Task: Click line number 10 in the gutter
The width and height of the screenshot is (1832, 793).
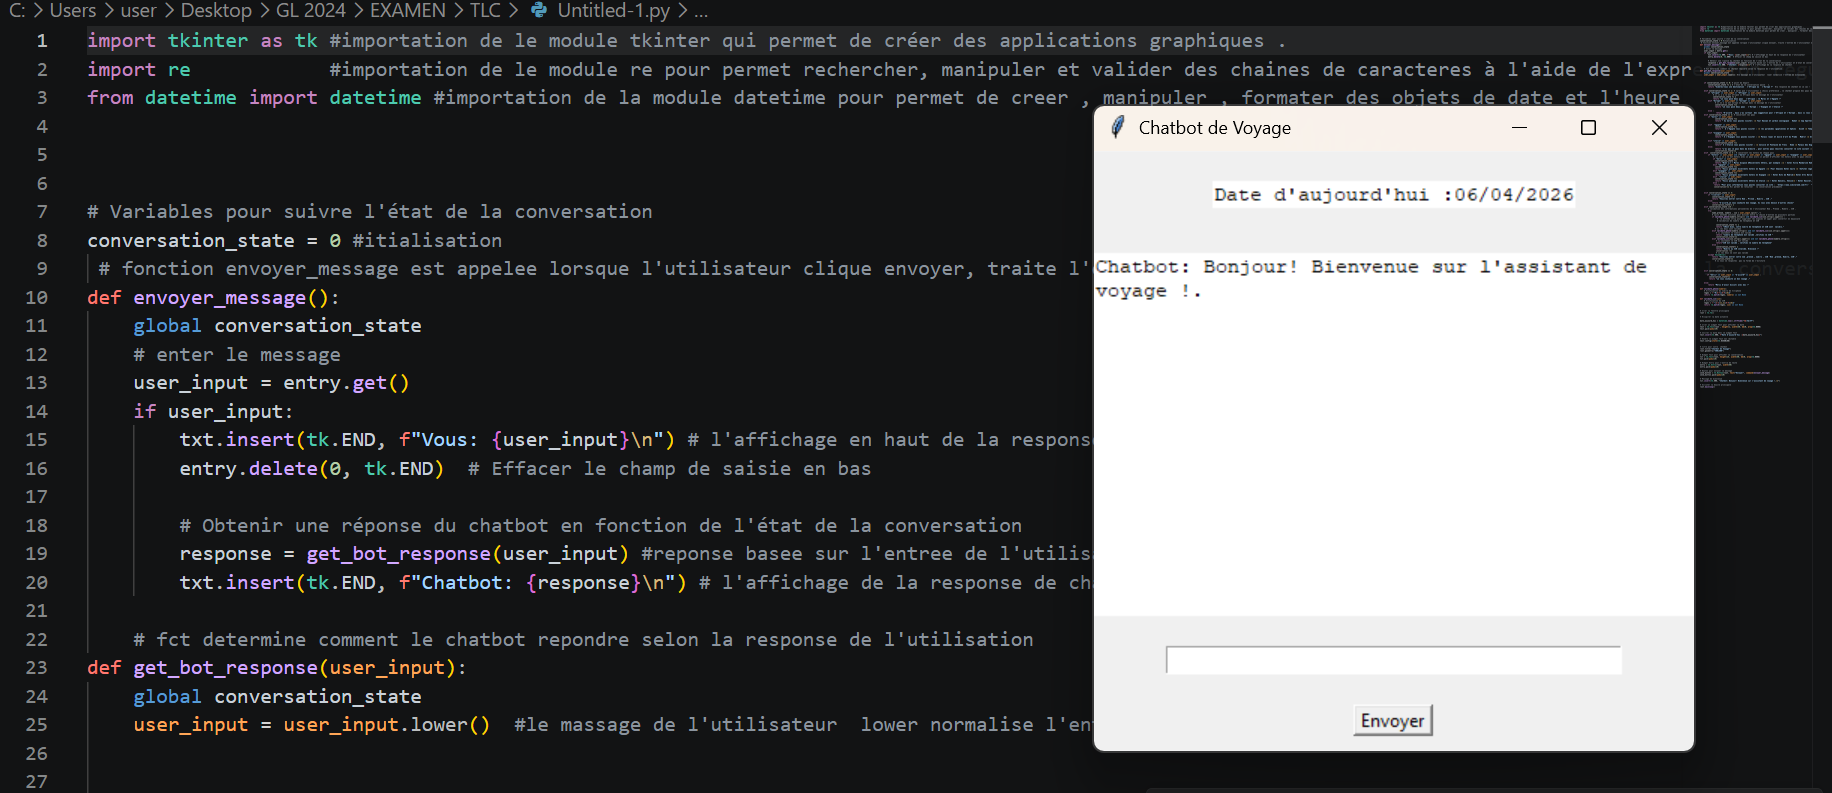Action: pos(37,298)
